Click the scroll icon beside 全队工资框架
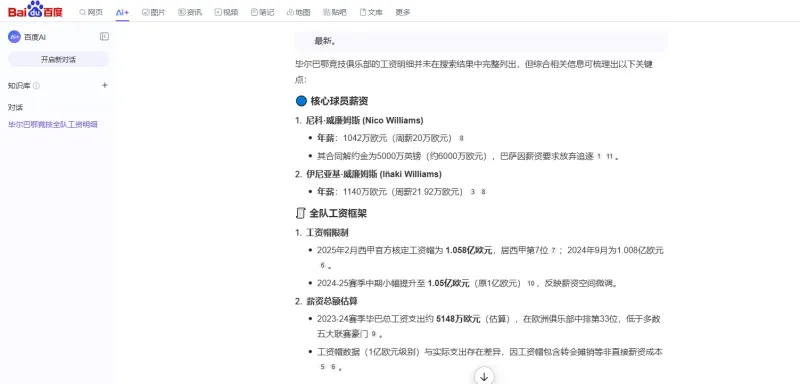 coord(301,213)
